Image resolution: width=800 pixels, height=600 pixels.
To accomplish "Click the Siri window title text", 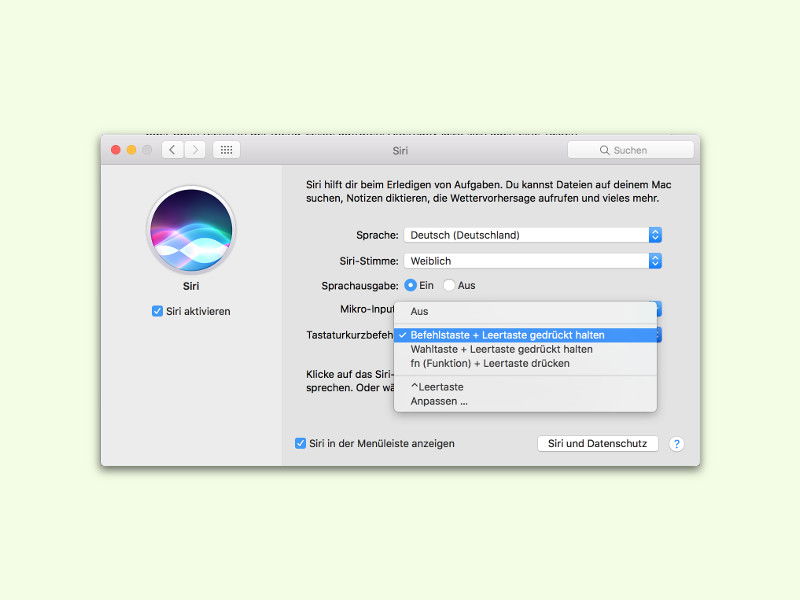I will coord(400,151).
